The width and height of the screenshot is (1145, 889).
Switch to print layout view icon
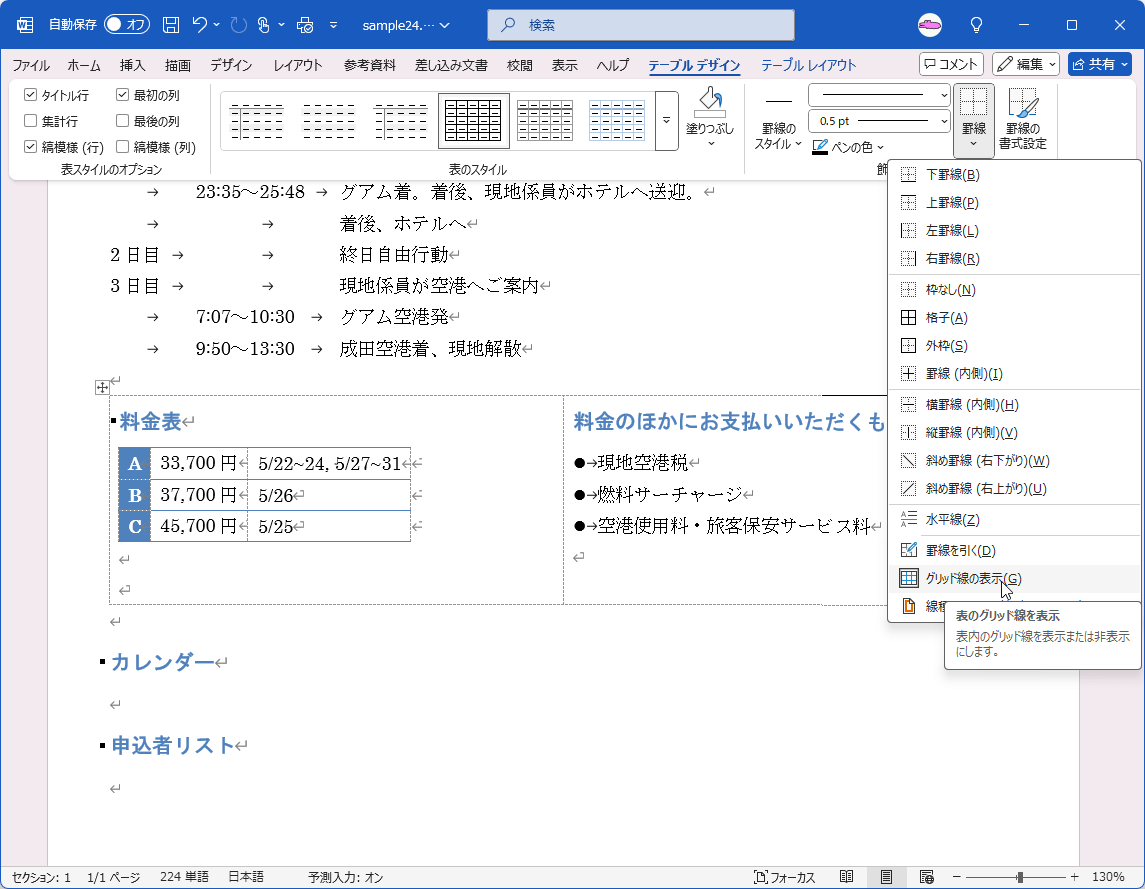(x=886, y=877)
